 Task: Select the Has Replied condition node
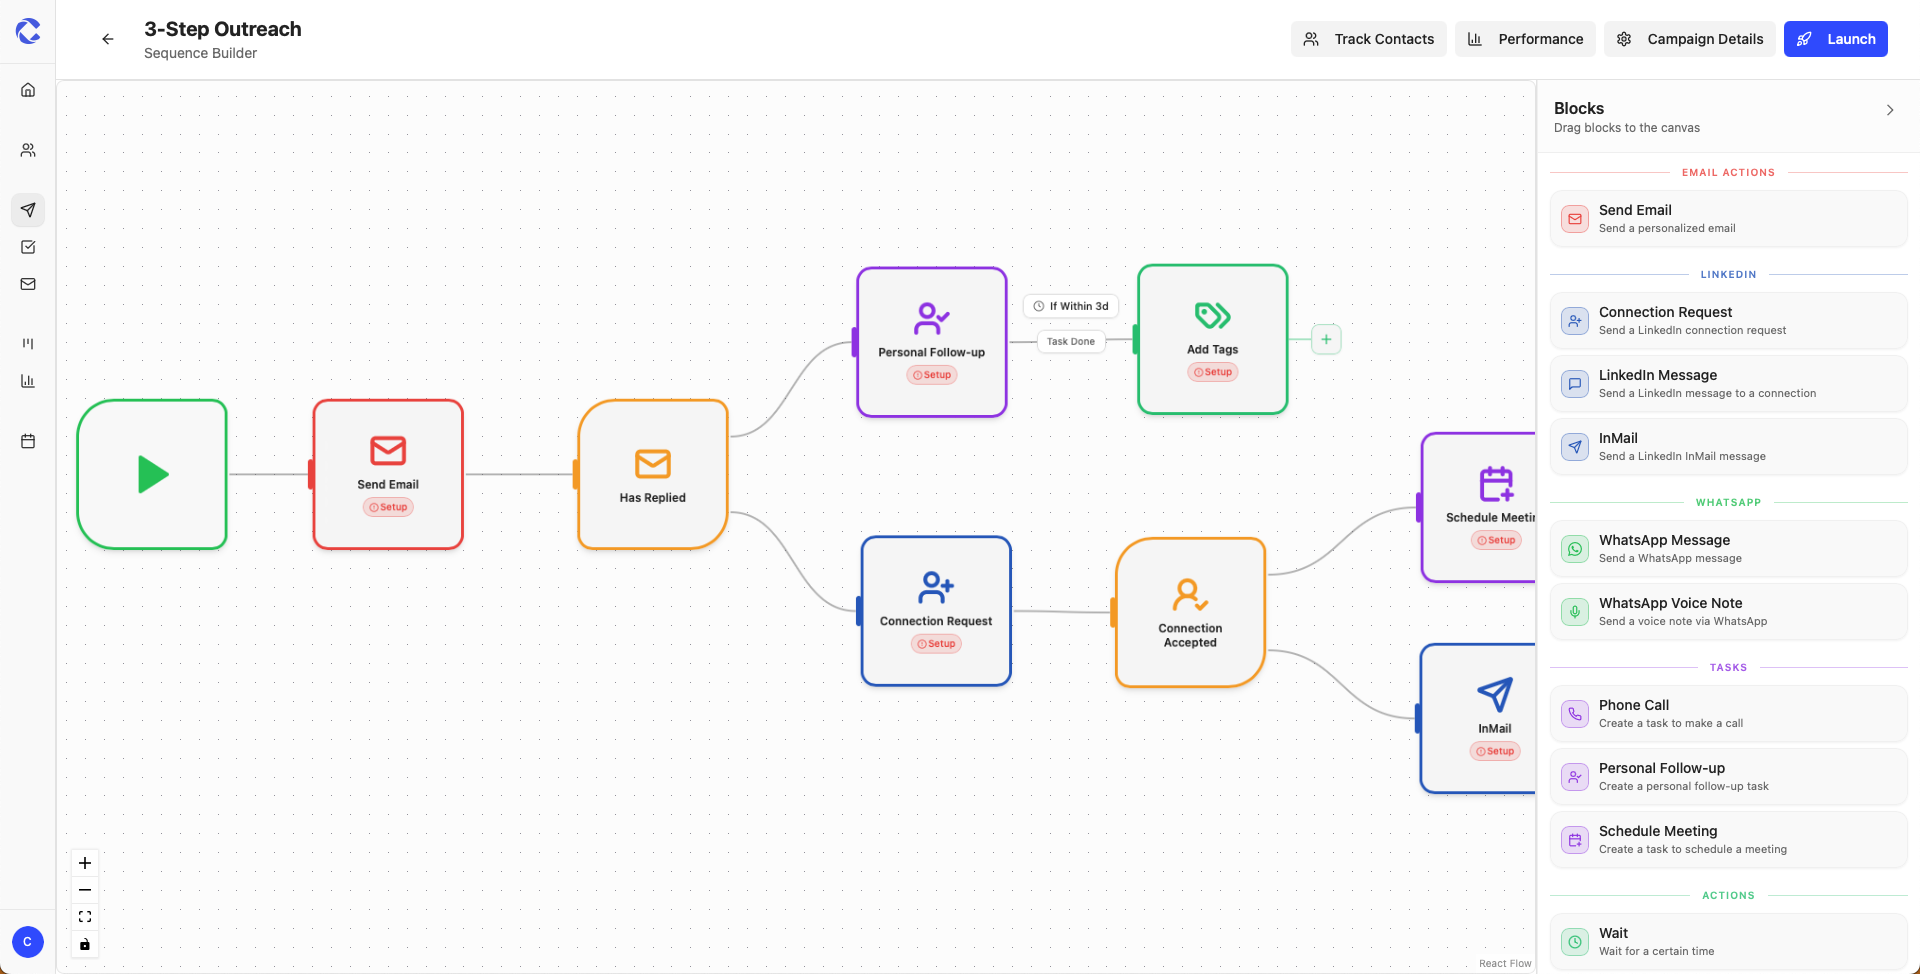[653, 474]
